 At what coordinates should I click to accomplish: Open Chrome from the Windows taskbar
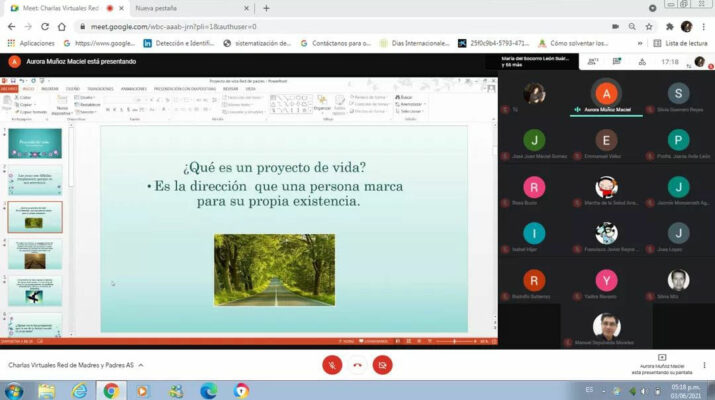110,390
